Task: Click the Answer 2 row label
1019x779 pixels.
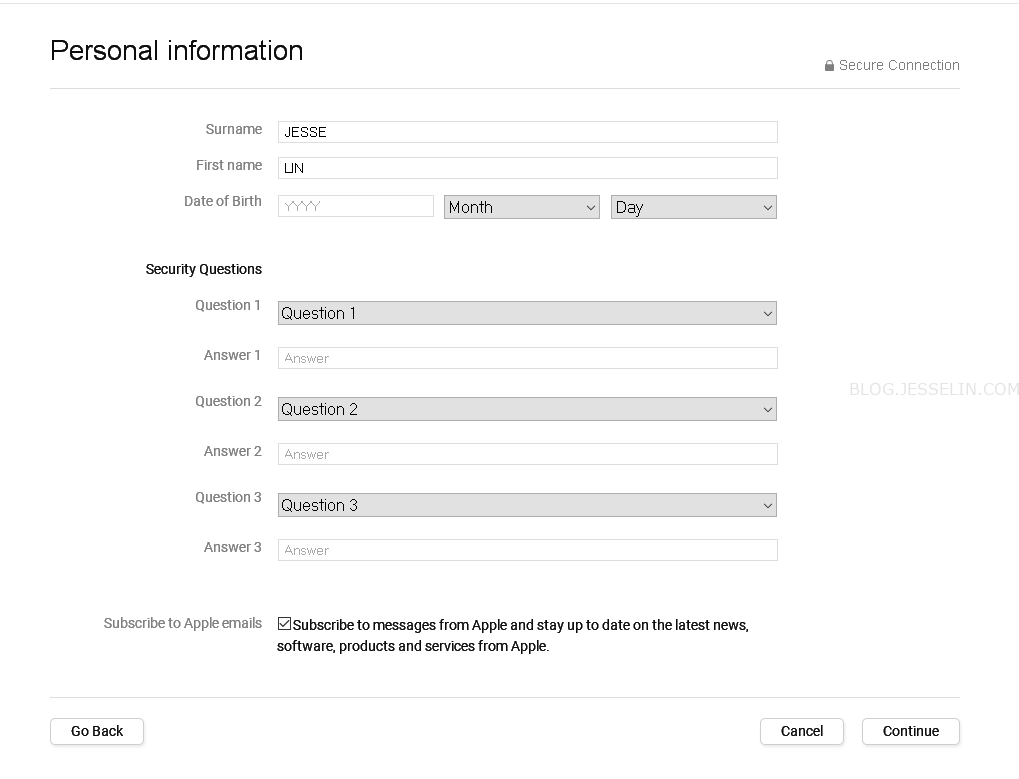Action: [233, 452]
